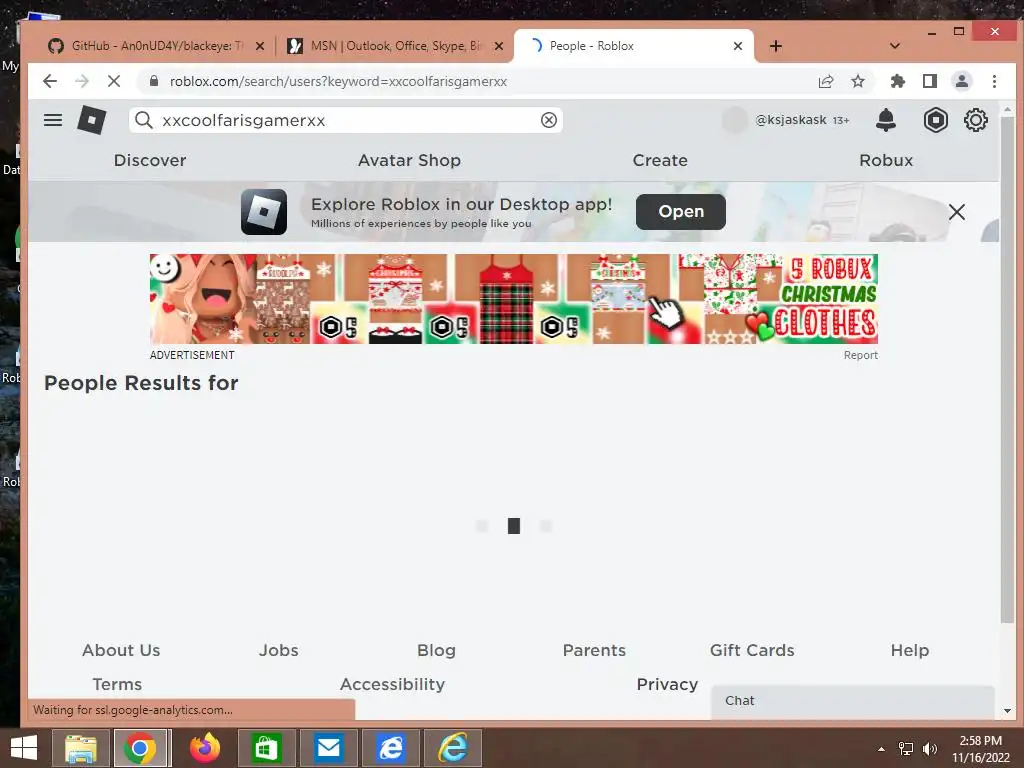The height and width of the screenshot is (768, 1024).
Task: Open the Chrome profile avatar menu
Action: (961, 81)
